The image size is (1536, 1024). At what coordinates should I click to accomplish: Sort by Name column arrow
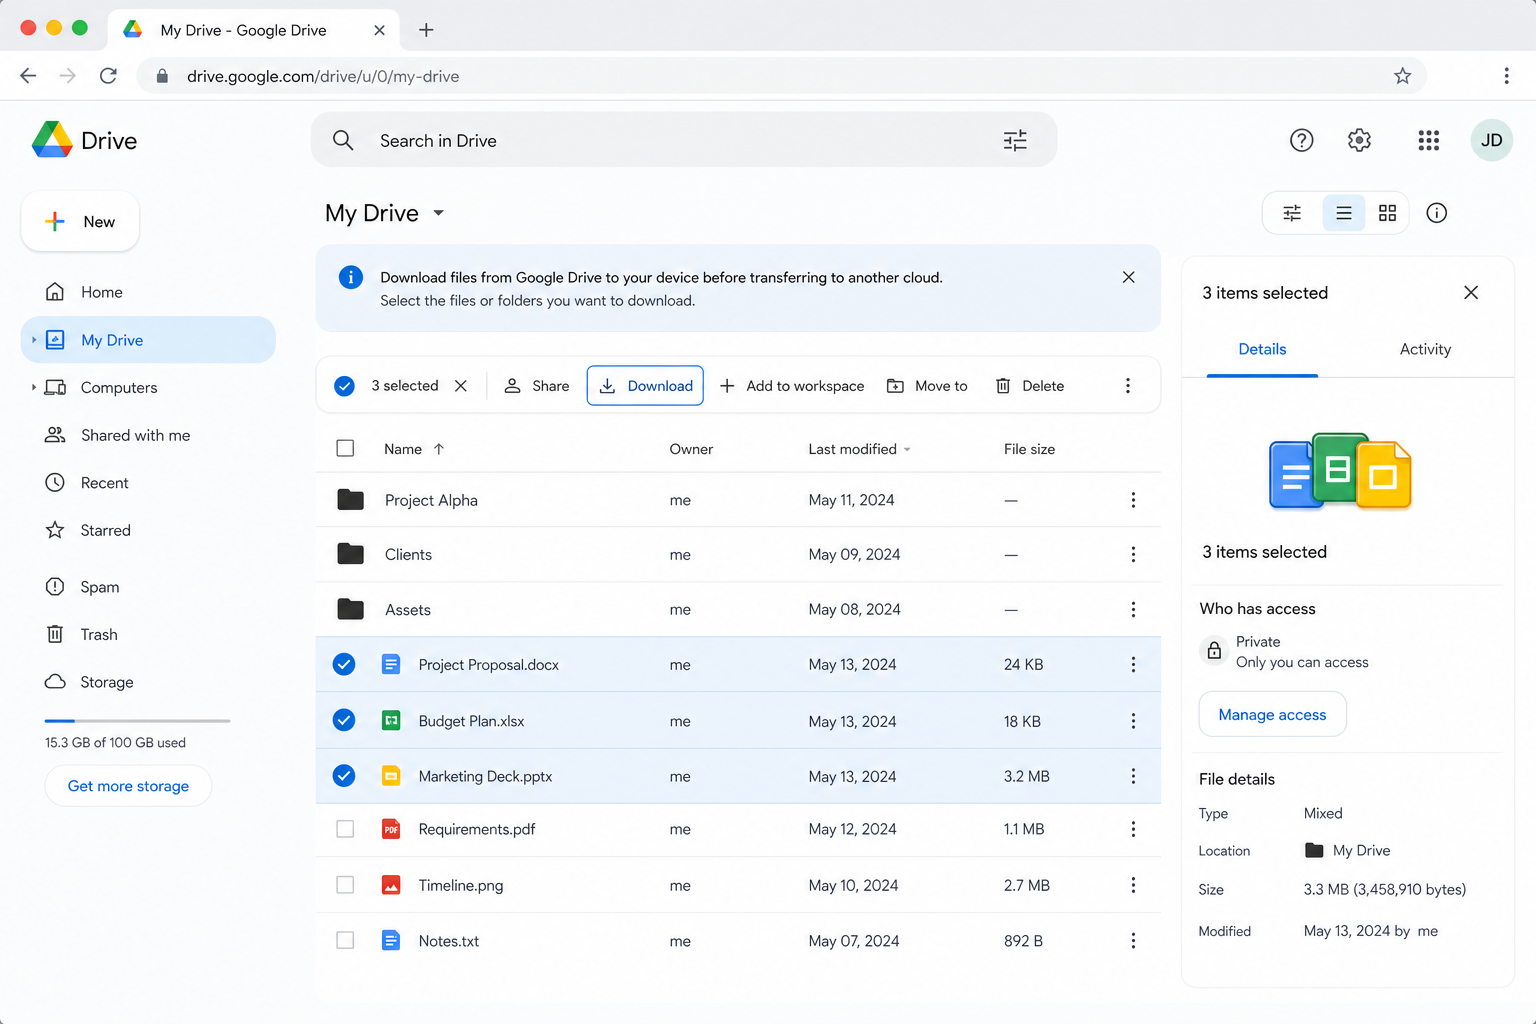pos(439,449)
